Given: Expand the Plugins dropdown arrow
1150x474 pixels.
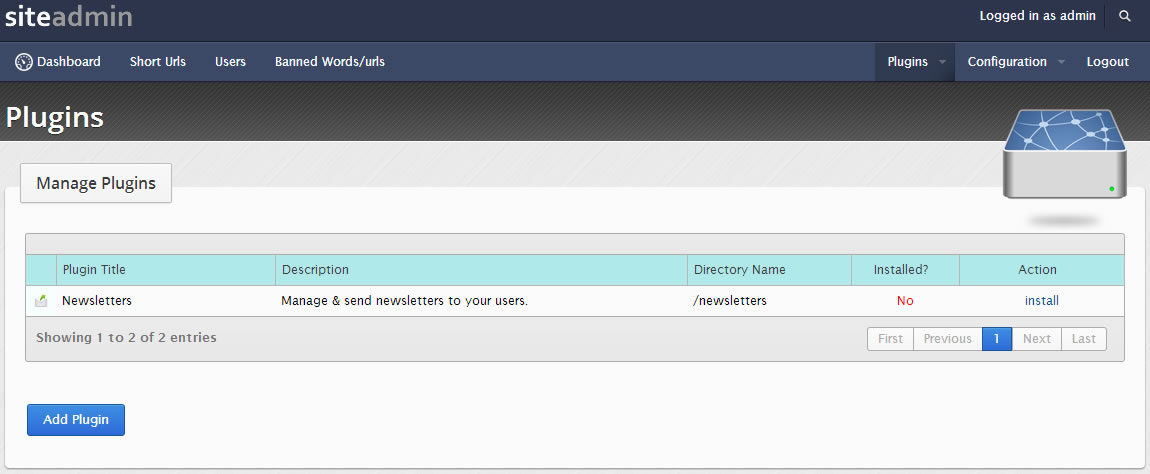Looking at the screenshot, I should [x=942, y=62].
